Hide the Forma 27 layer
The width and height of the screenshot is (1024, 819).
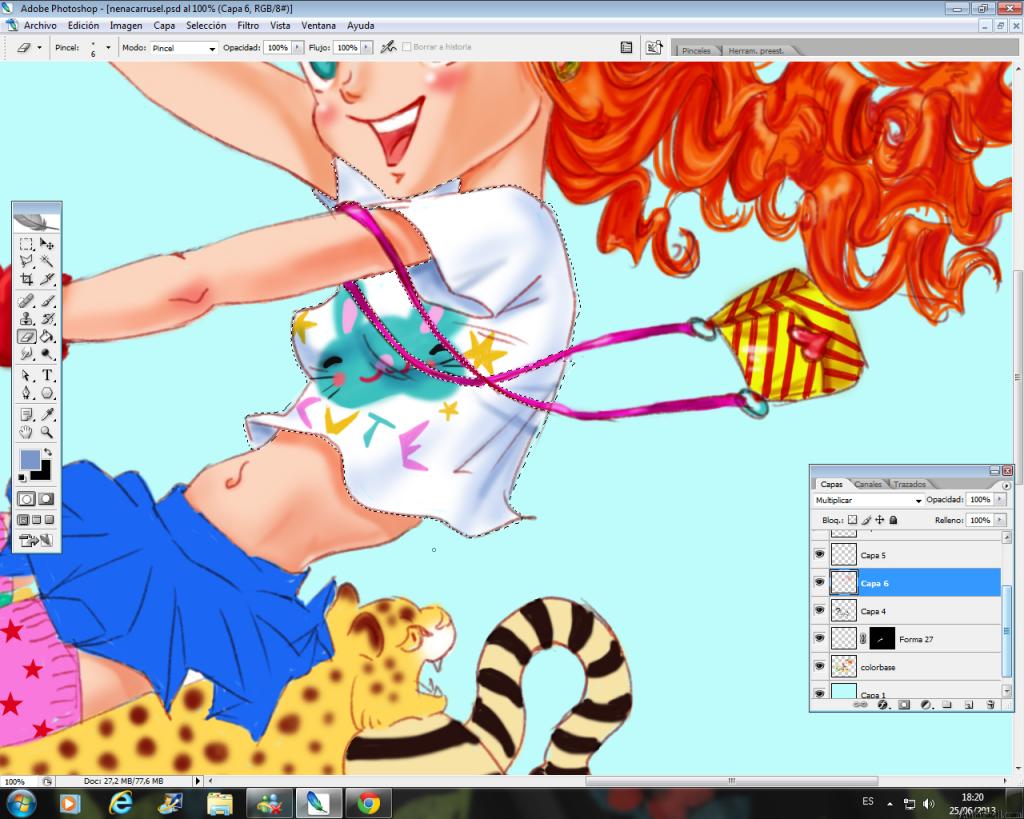pos(820,639)
